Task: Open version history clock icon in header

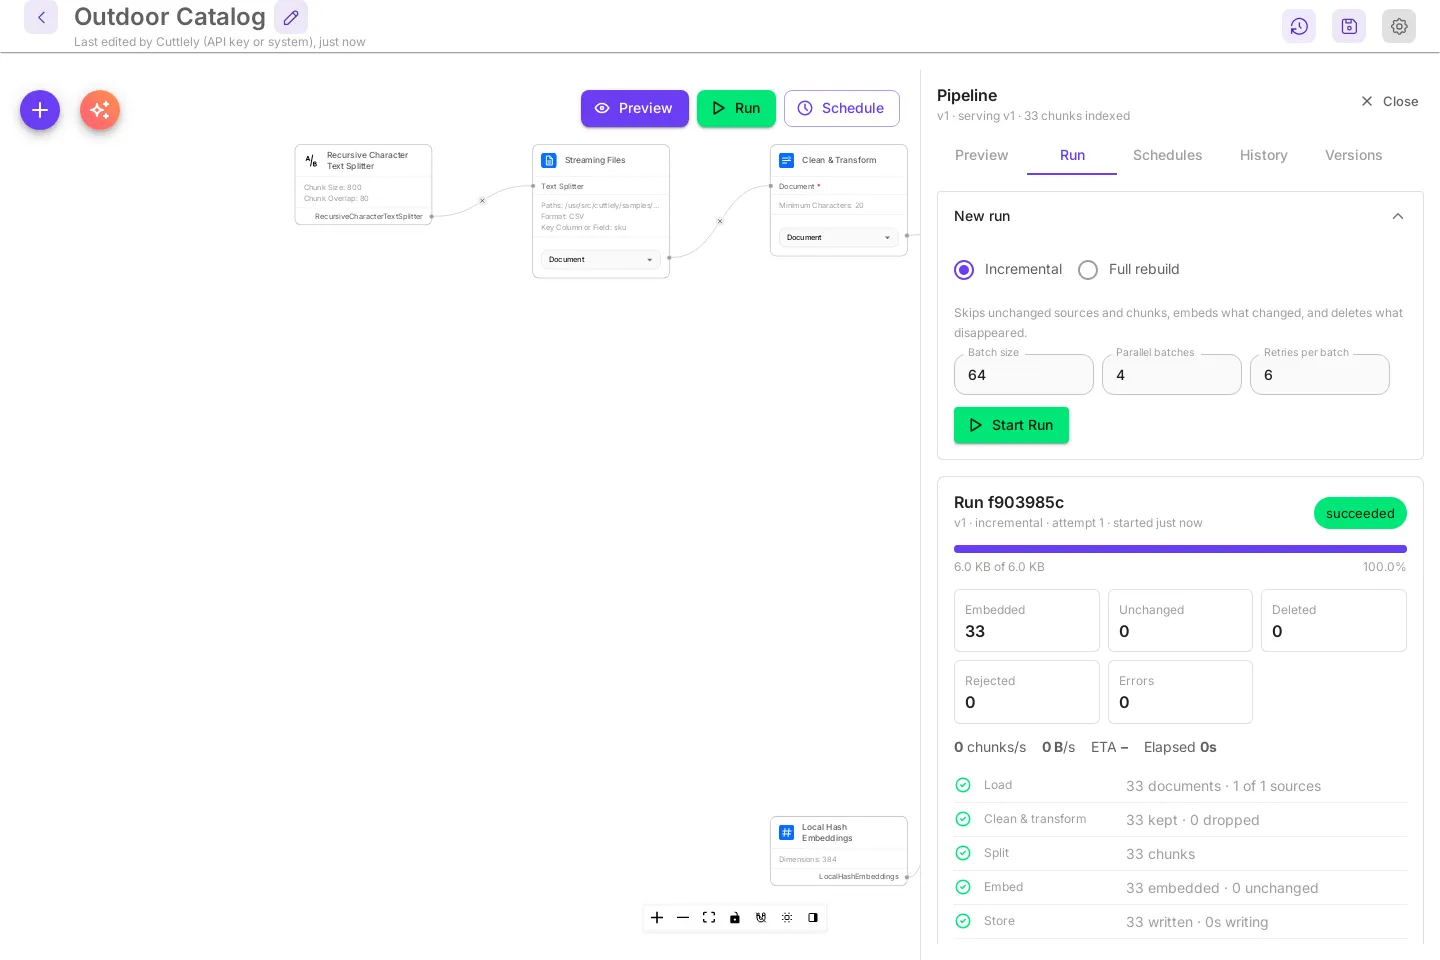Action: pyautogui.click(x=1299, y=26)
